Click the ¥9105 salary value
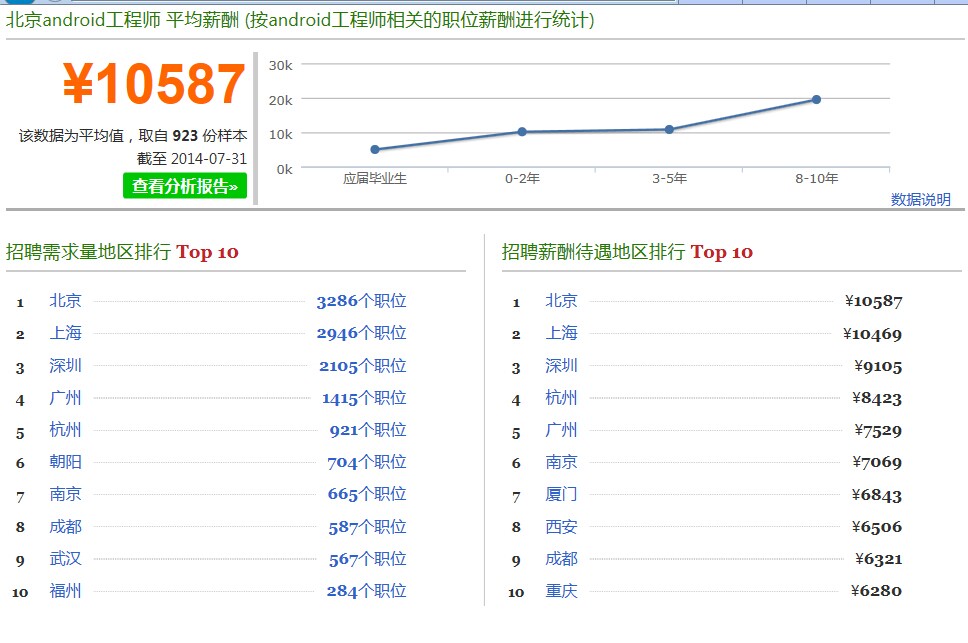This screenshot has height=643, width=968. tap(878, 366)
